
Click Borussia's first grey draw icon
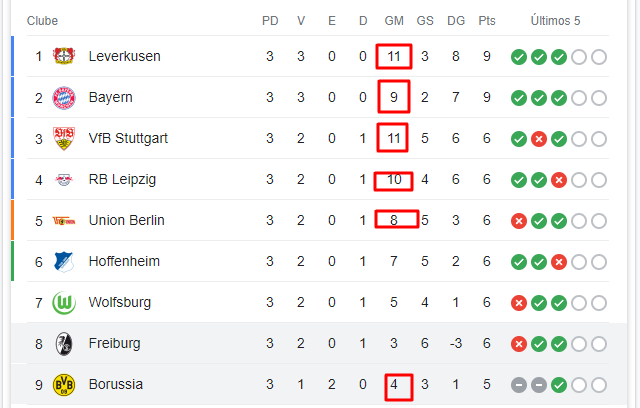[519, 385]
